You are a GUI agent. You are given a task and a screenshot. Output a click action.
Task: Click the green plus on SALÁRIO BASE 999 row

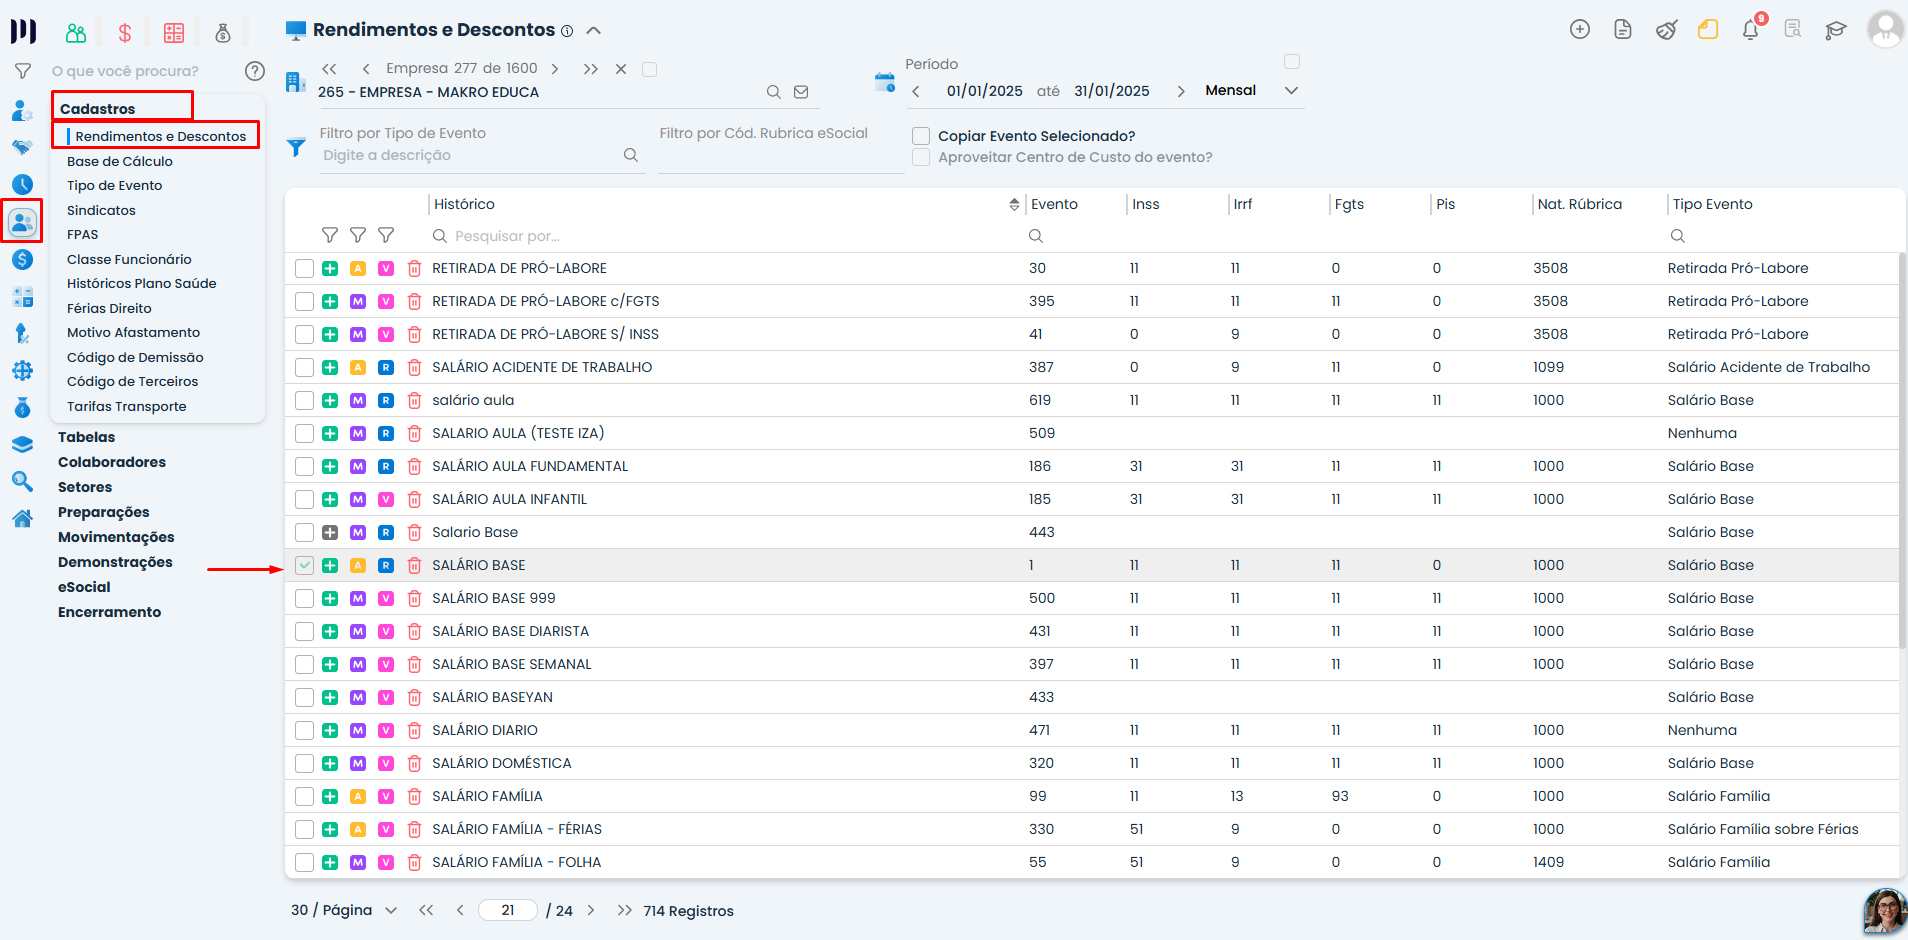tap(330, 599)
